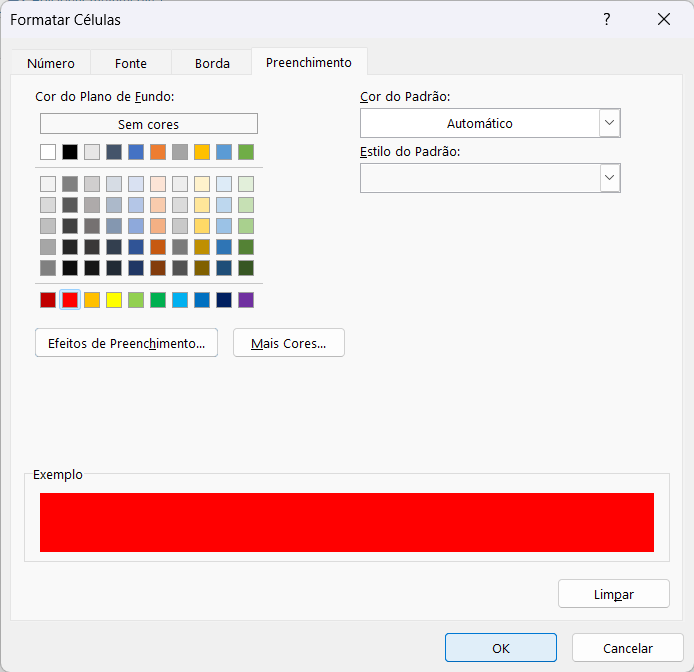Switch to the Fonte tab
The image size is (694, 672).
pyautogui.click(x=131, y=63)
